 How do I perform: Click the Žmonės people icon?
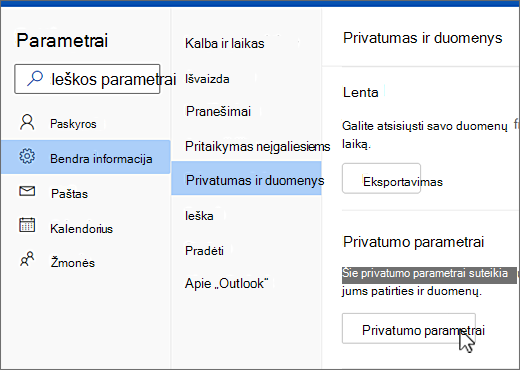click(27, 259)
